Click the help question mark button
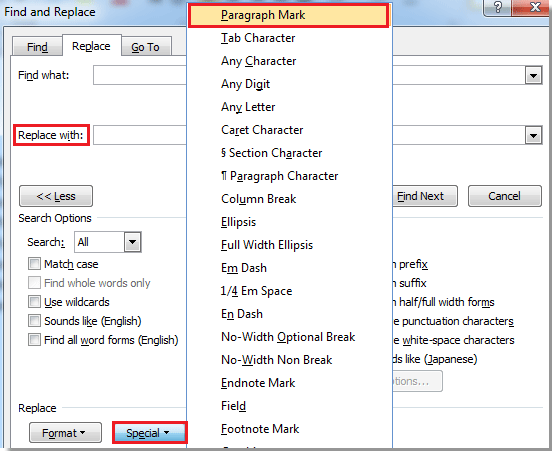Image resolution: width=552 pixels, height=451 pixels. click(498, 7)
